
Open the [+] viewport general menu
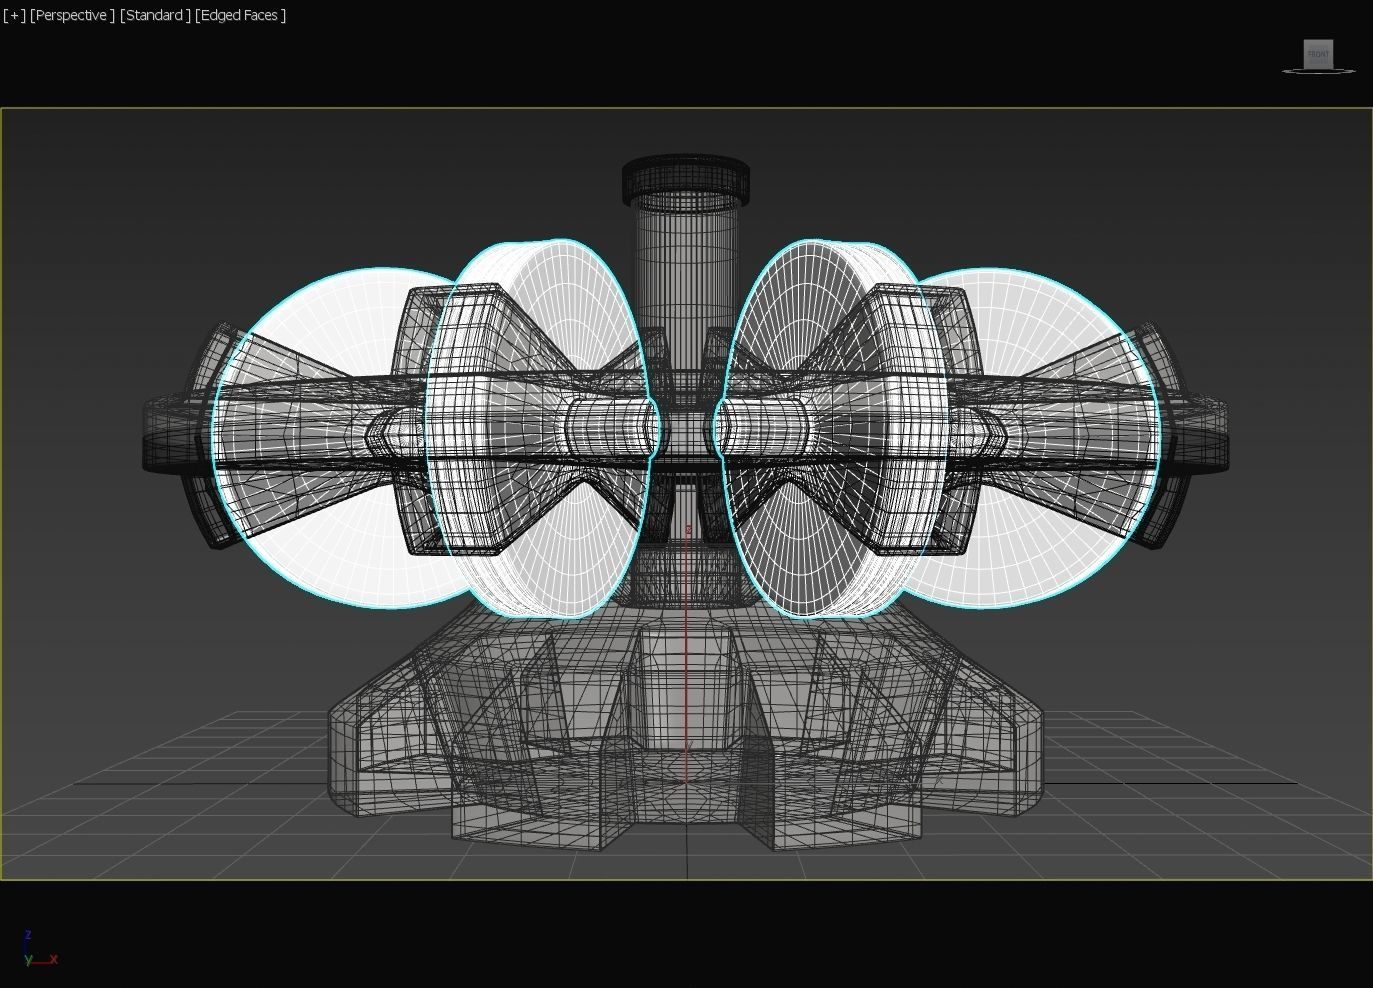pyautogui.click(x=14, y=15)
